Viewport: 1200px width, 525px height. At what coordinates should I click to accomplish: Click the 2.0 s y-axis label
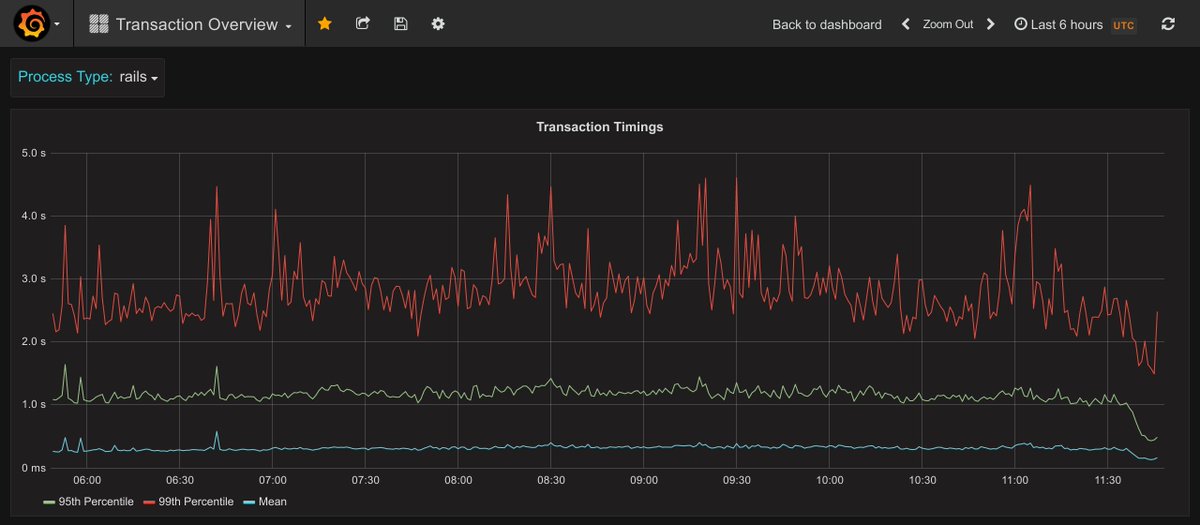34,342
